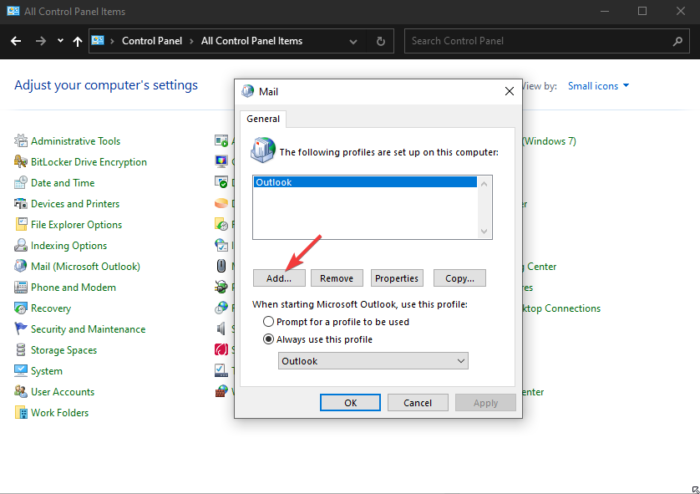Image resolution: width=700 pixels, height=494 pixels.
Task: Open the Work Folders icon
Action: coord(21,412)
